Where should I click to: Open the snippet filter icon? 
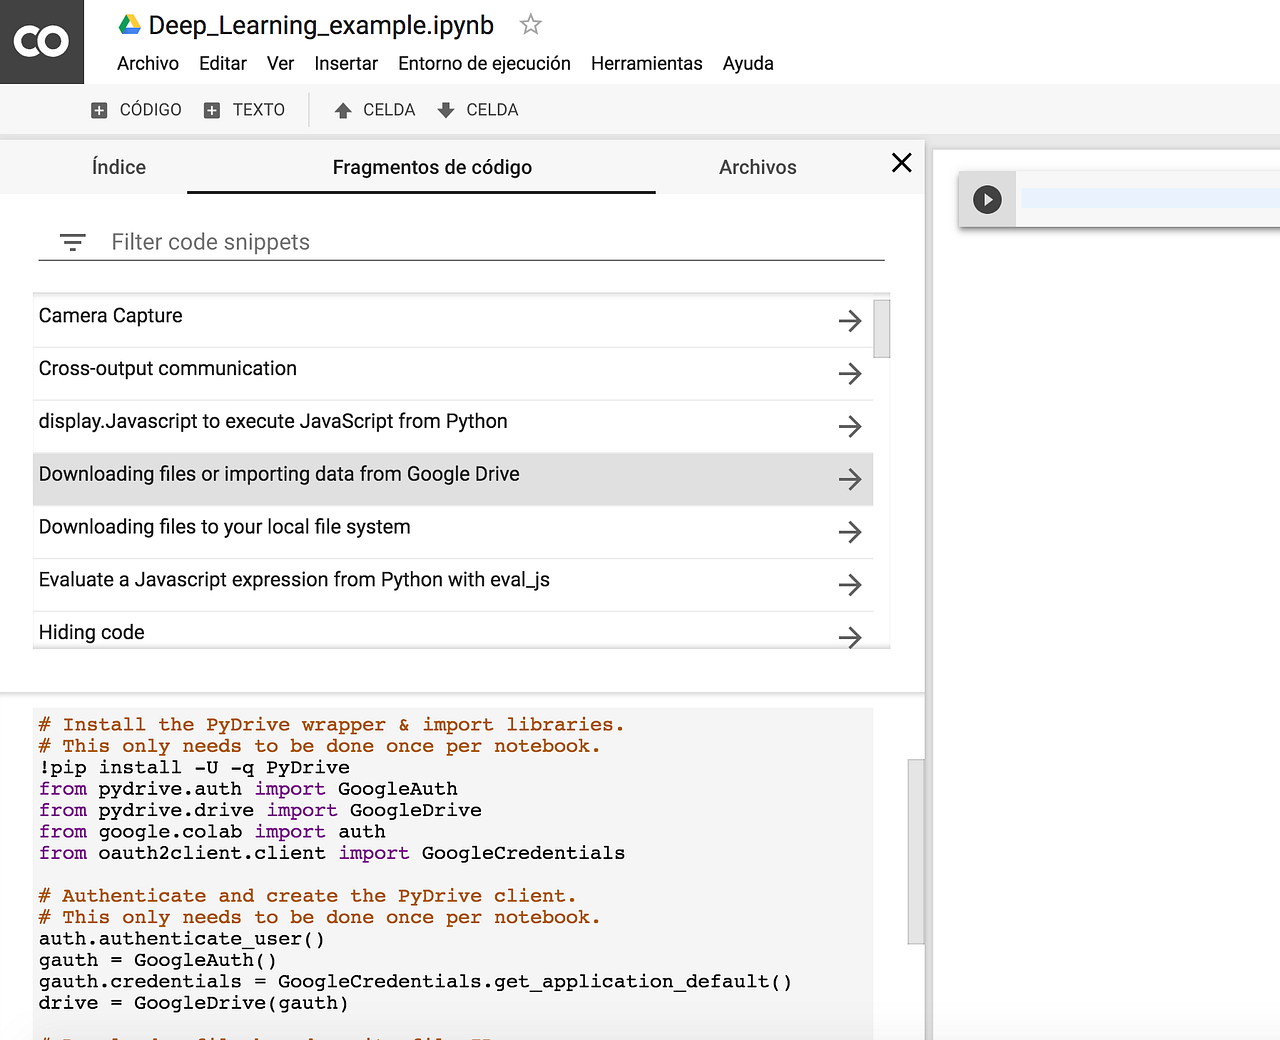point(71,242)
